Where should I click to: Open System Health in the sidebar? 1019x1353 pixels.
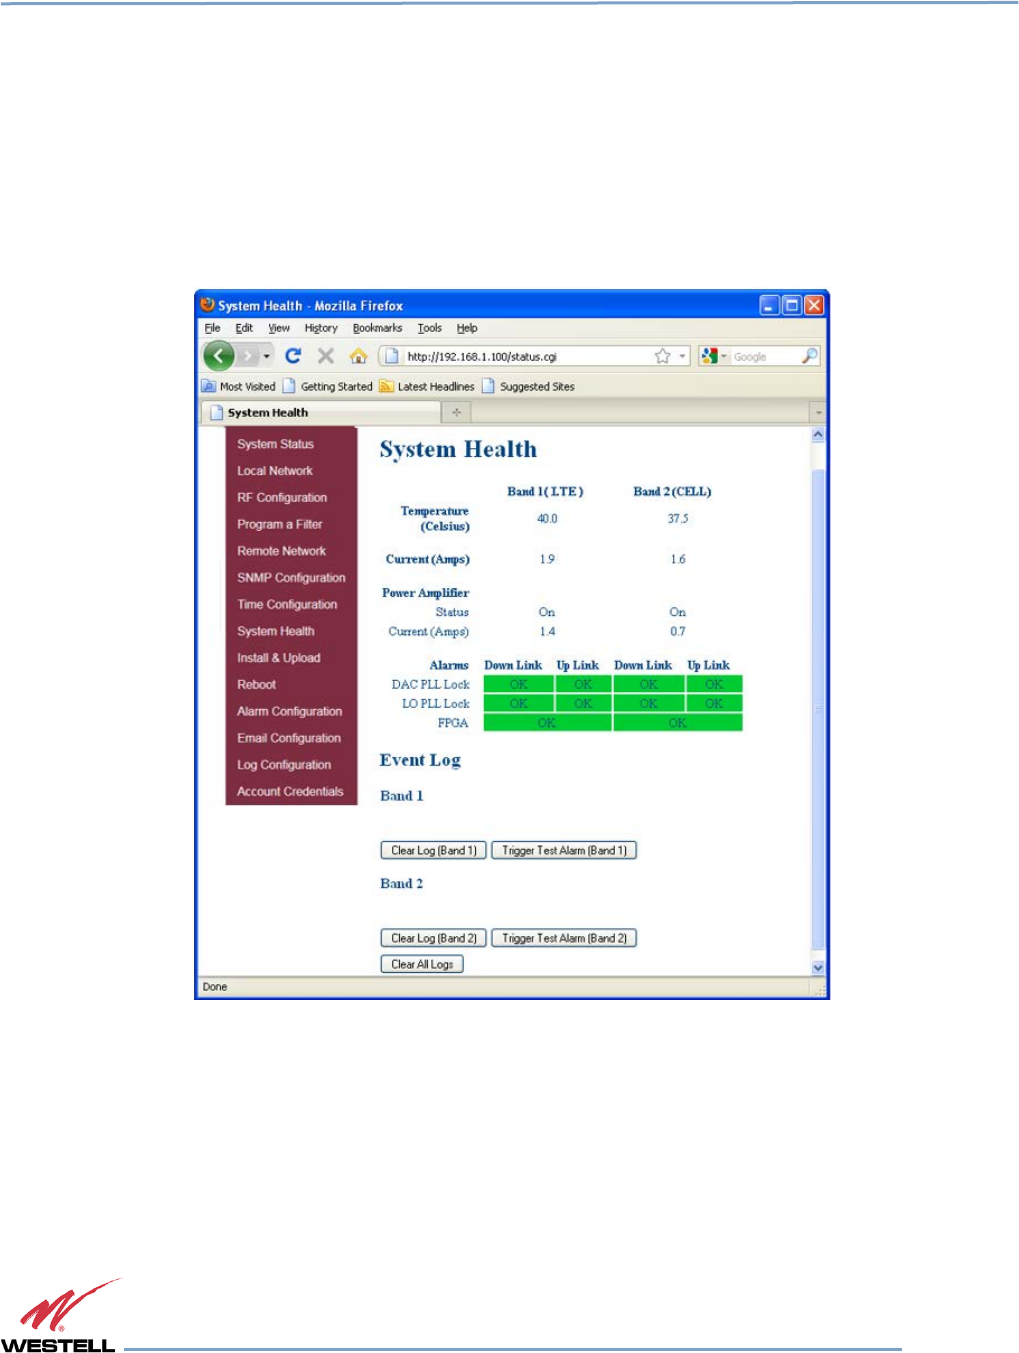coord(275,631)
